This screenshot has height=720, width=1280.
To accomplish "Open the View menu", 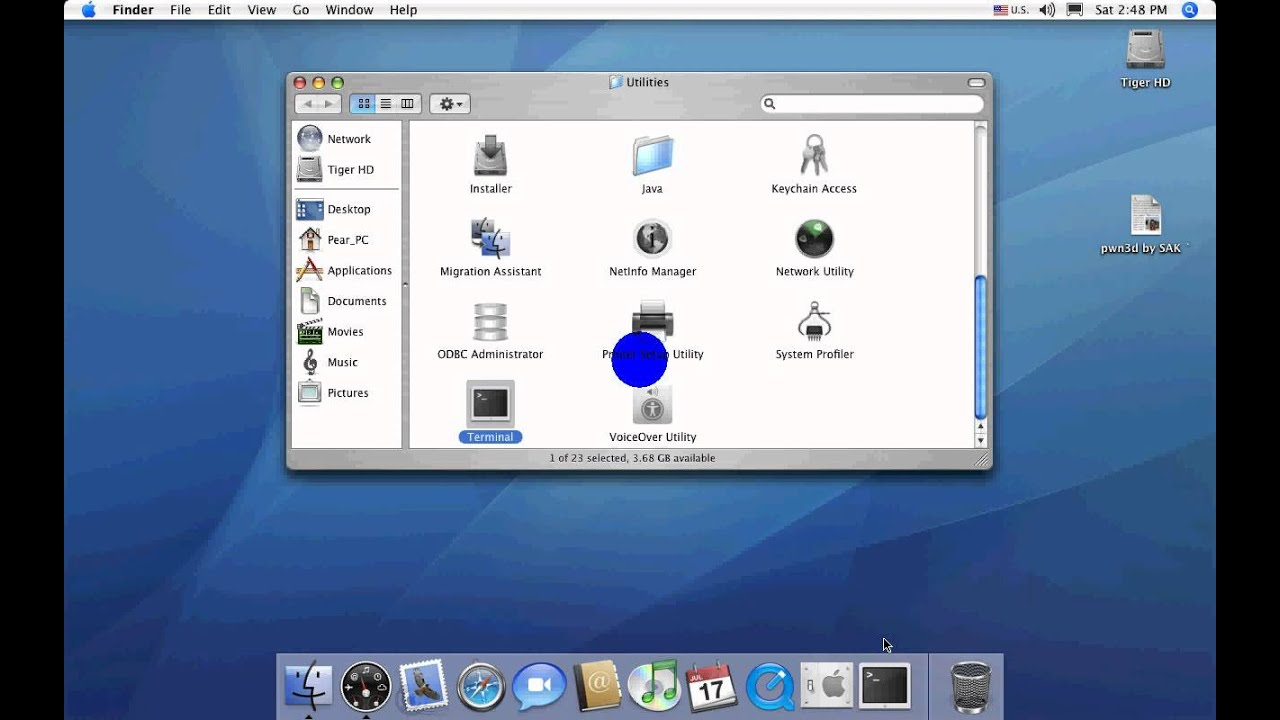I will (x=261, y=10).
